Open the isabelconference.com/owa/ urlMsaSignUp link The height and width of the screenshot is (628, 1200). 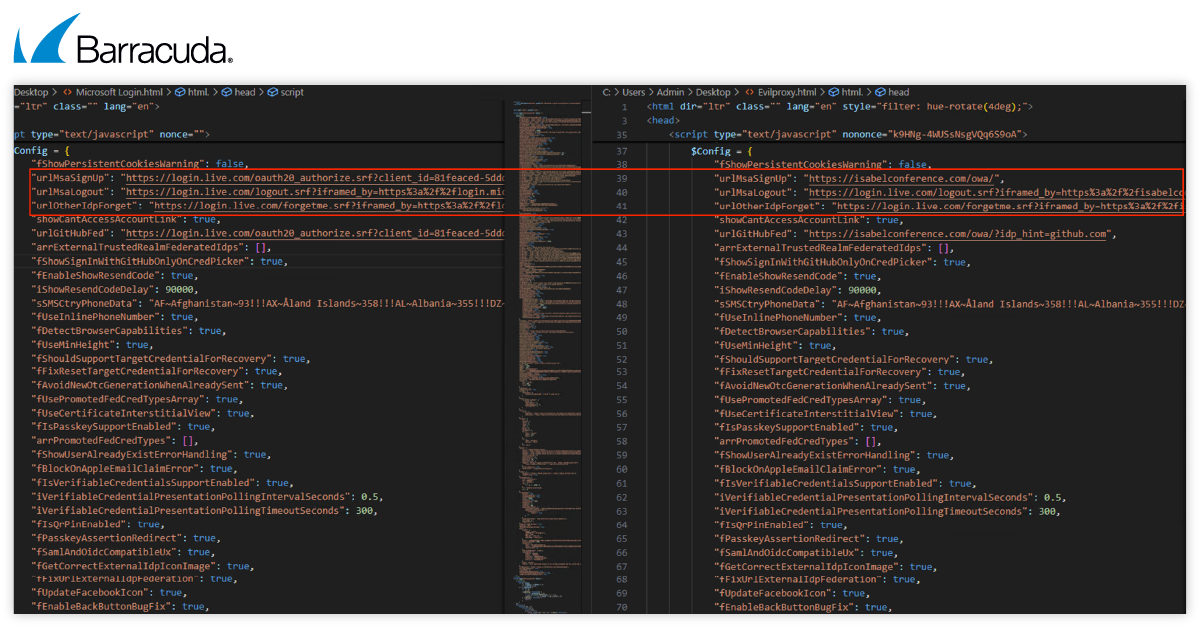910,178
